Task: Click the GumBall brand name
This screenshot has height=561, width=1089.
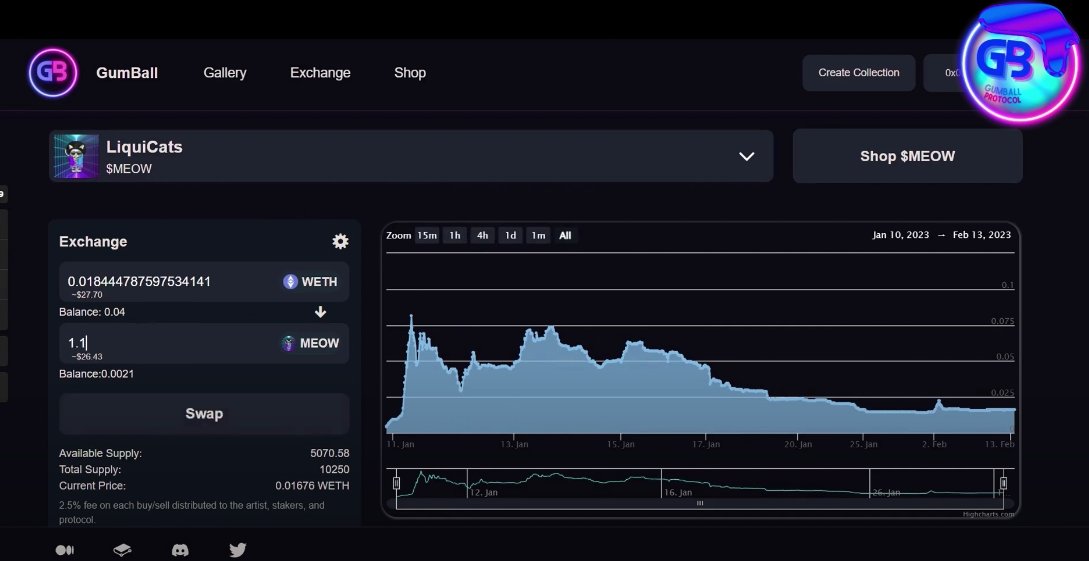Action: [x=127, y=73]
